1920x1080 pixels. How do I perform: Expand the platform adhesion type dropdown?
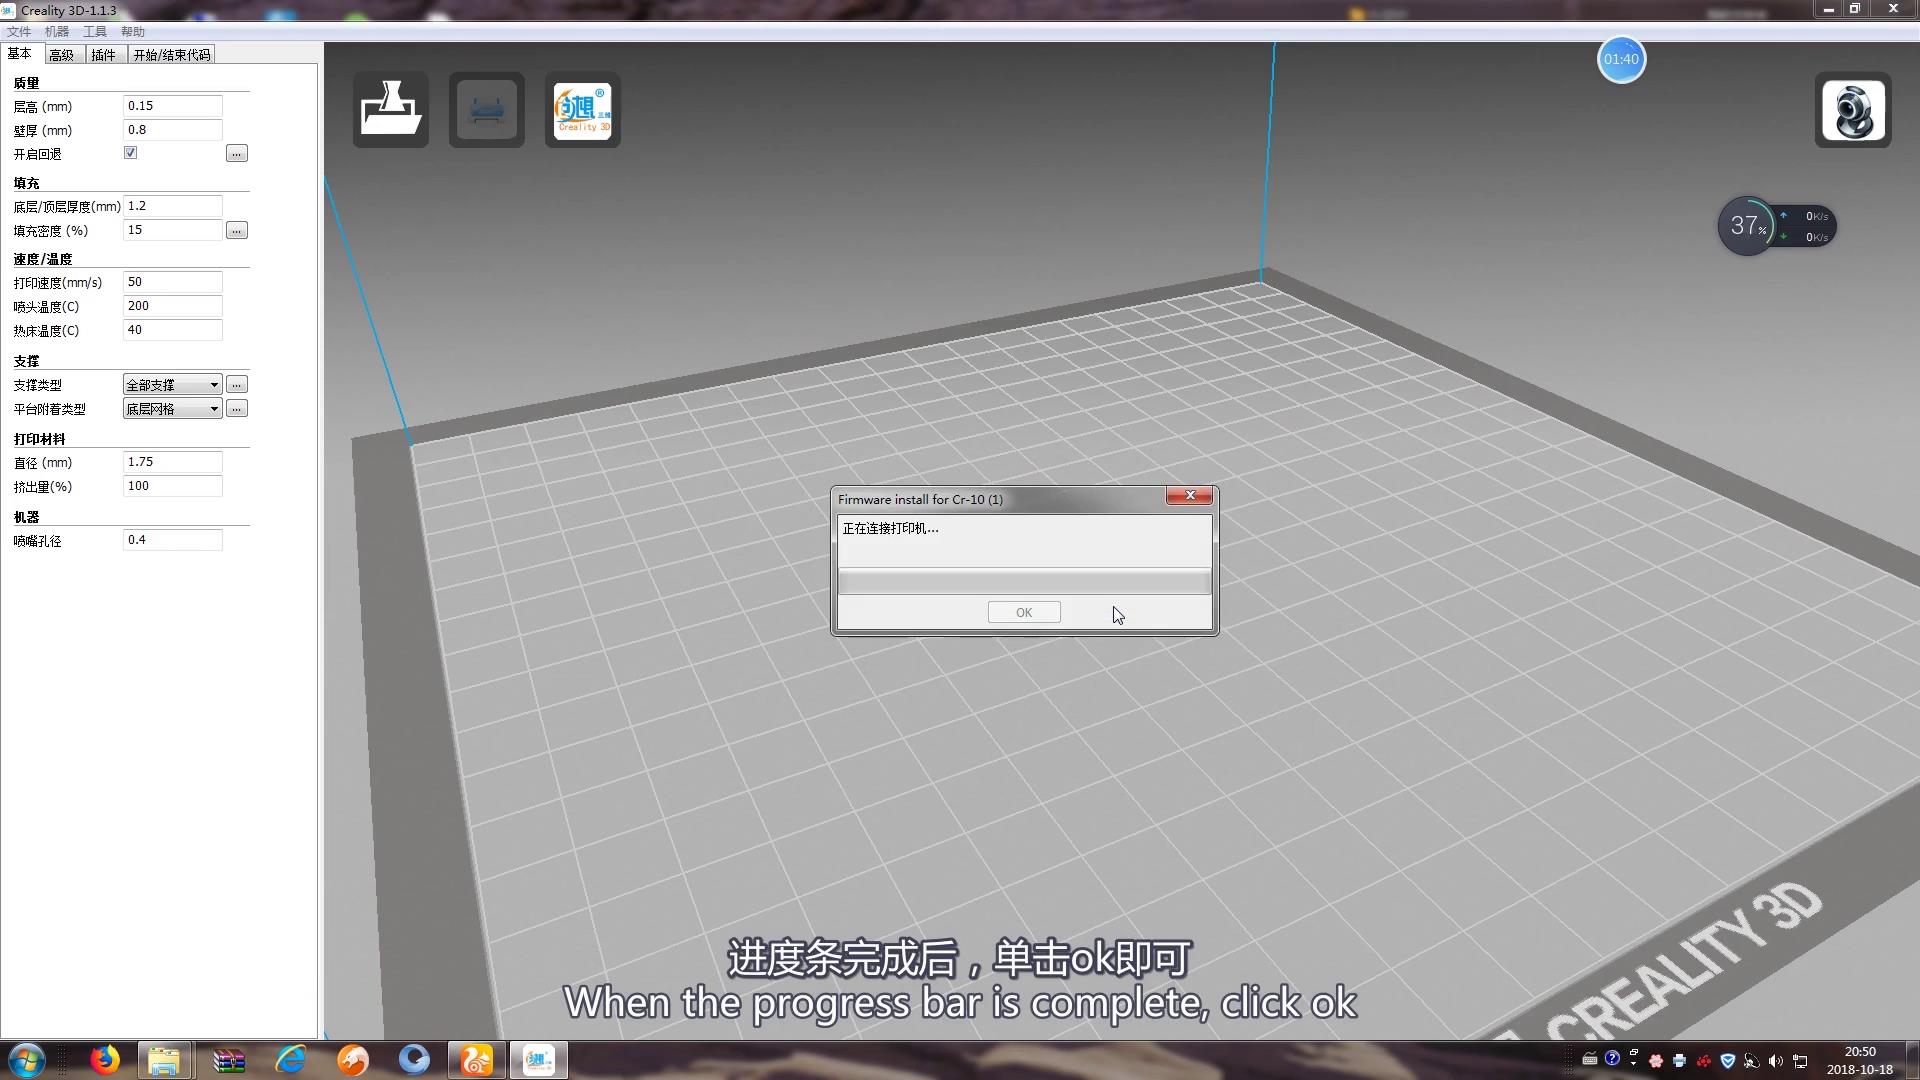tap(213, 409)
